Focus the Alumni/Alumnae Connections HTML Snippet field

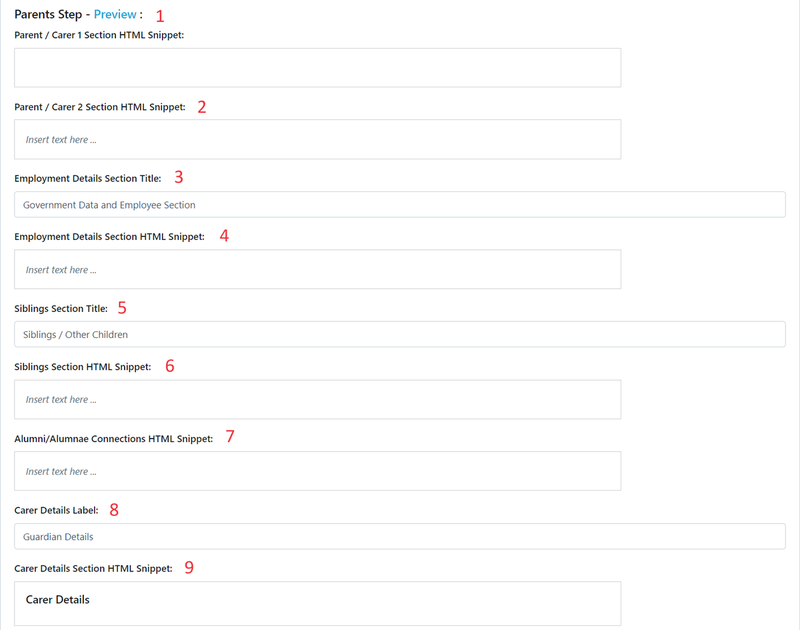pos(316,471)
